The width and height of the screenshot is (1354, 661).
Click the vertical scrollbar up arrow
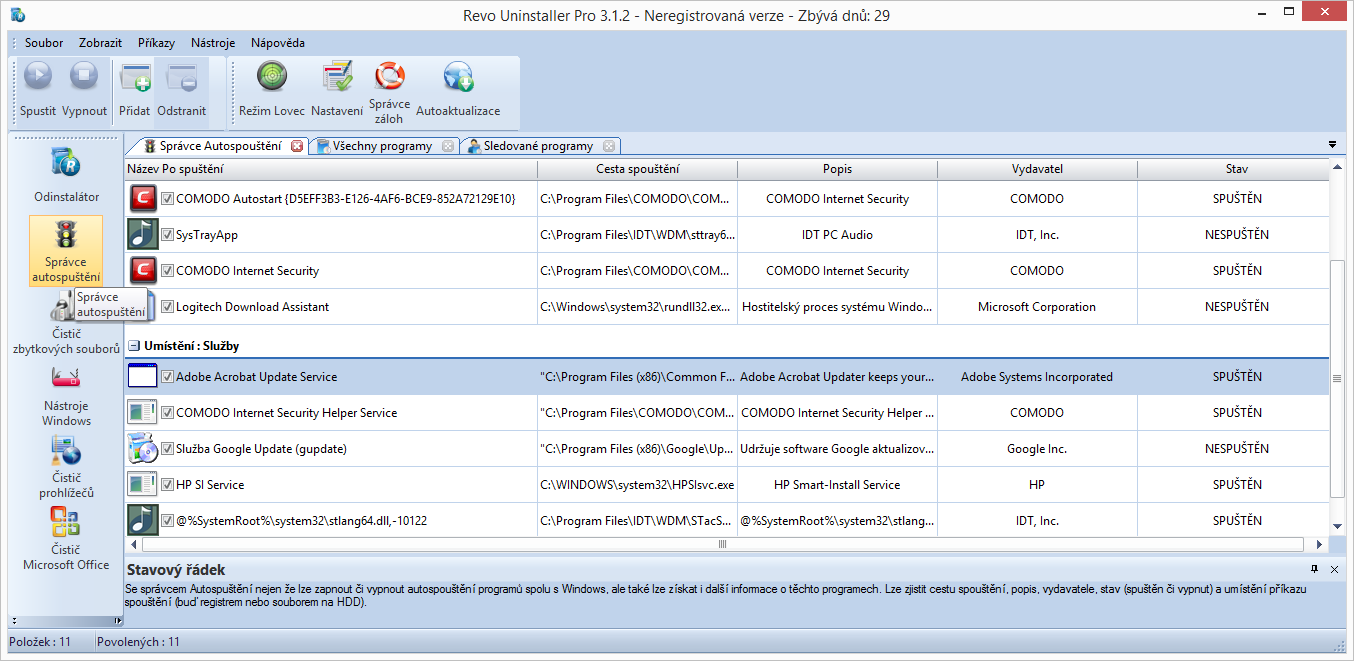tap(1338, 168)
